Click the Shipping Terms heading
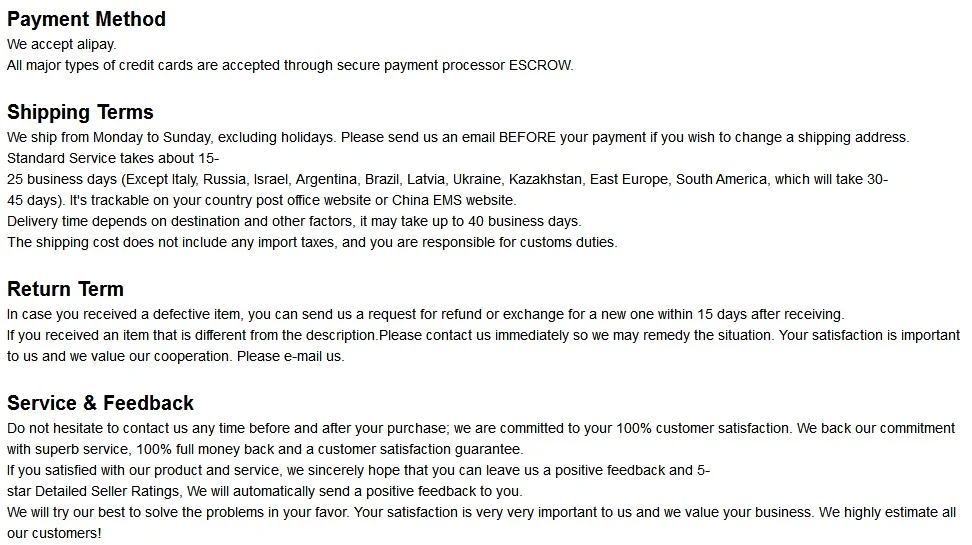 [x=80, y=112]
